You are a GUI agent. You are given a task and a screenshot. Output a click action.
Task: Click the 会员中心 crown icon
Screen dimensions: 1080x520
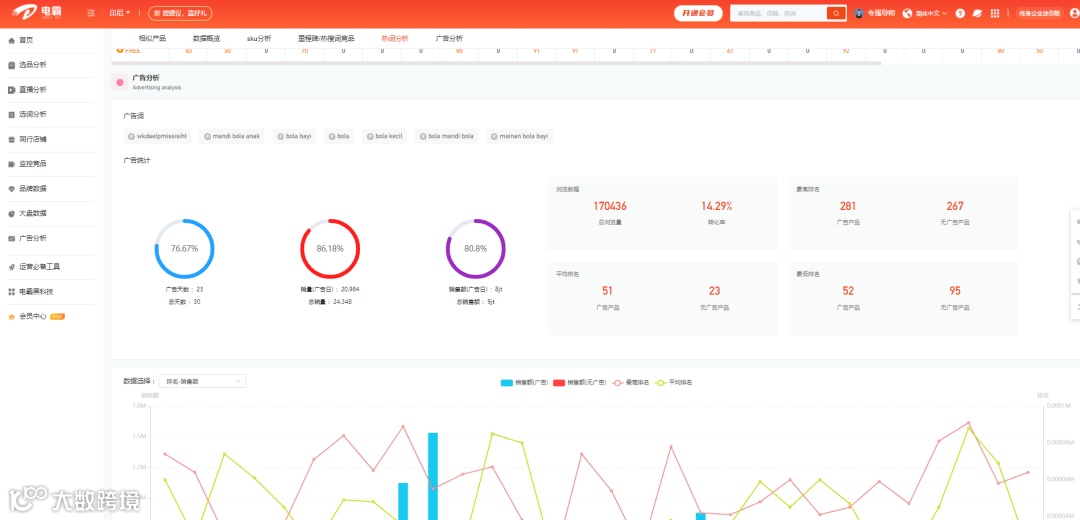coord(12,317)
